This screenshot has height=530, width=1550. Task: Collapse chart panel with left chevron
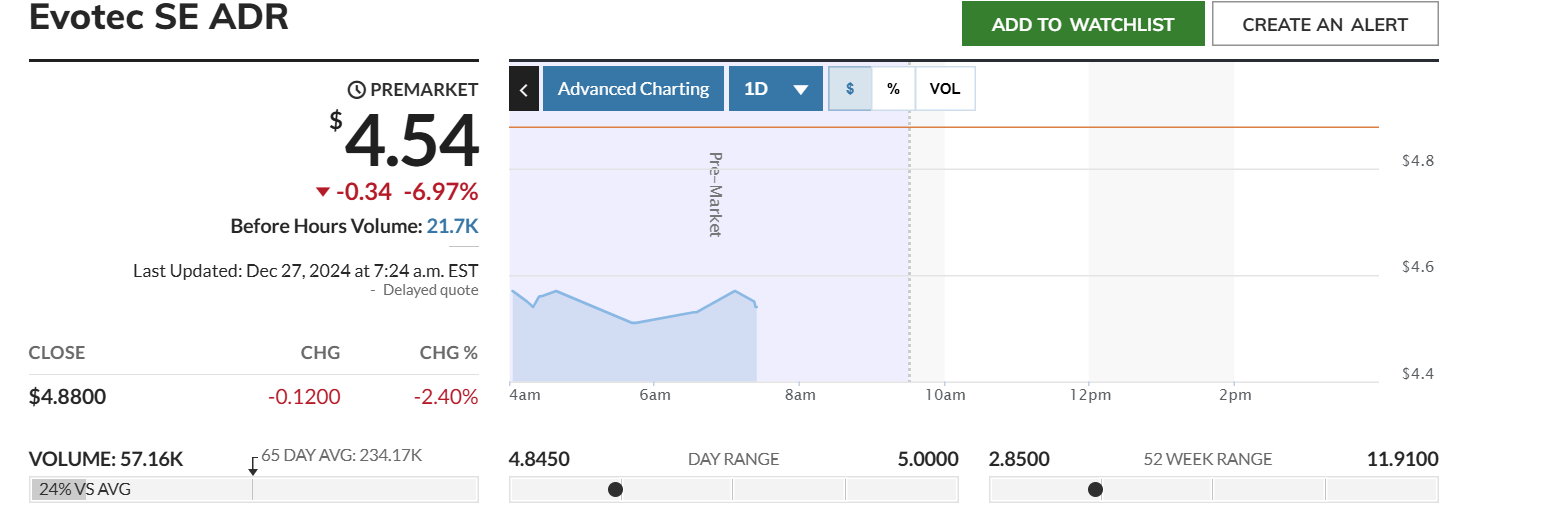[x=524, y=89]
